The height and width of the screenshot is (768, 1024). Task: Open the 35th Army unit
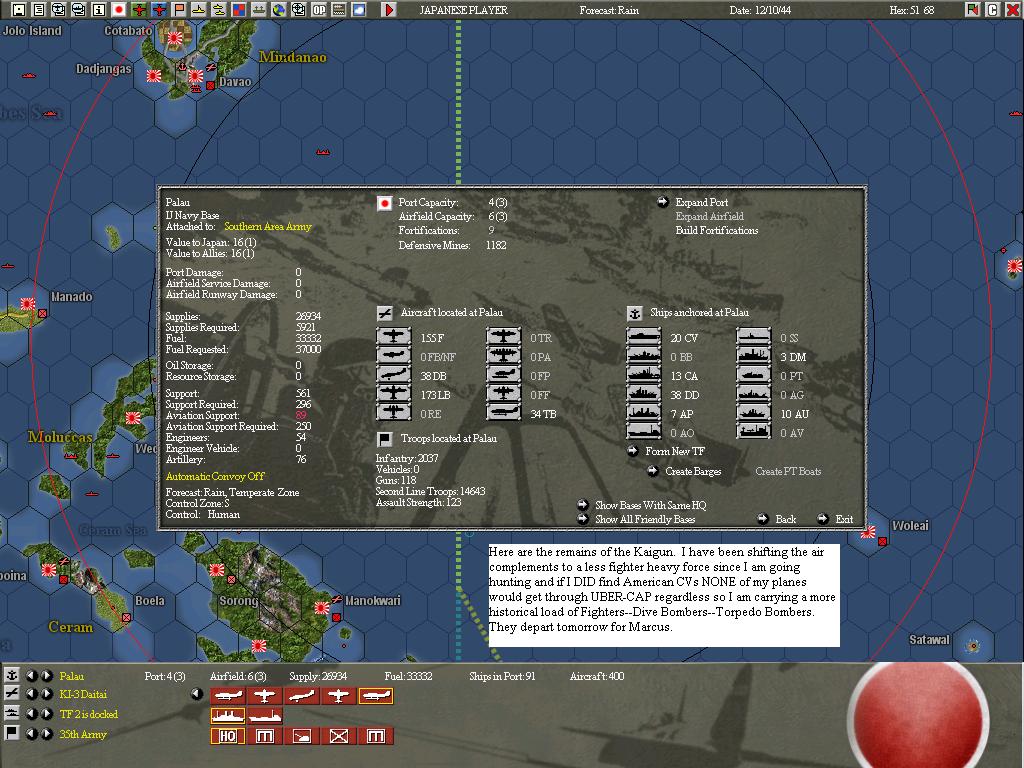point(82,735)
